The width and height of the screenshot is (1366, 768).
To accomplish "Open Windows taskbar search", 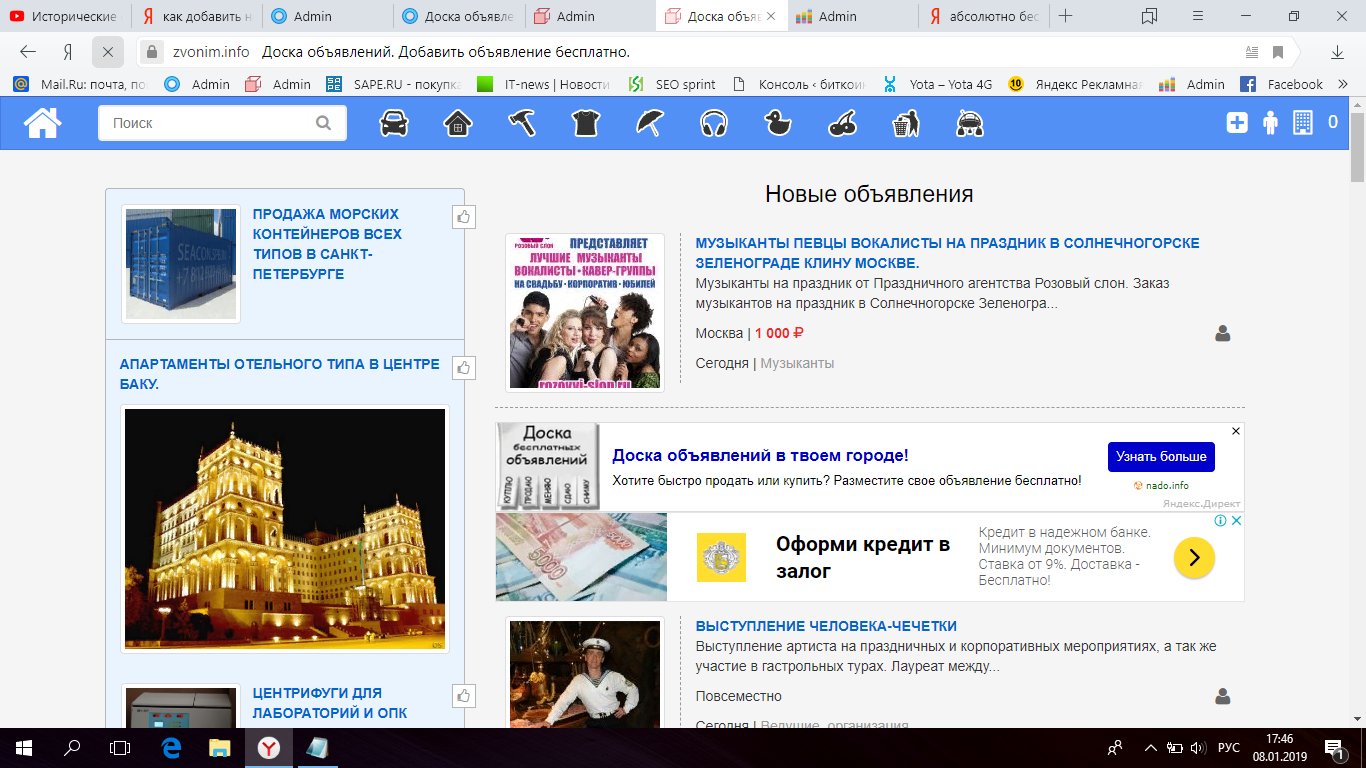I will pyautogui.click(x=72, y=747).
